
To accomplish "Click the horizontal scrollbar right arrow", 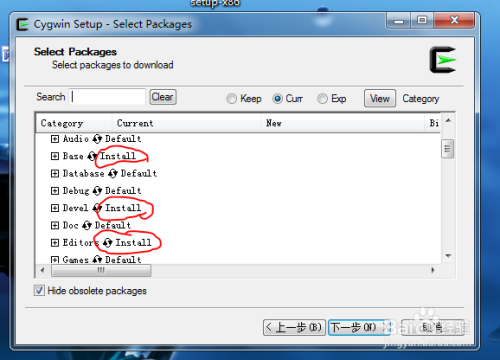I will point(433,270).
